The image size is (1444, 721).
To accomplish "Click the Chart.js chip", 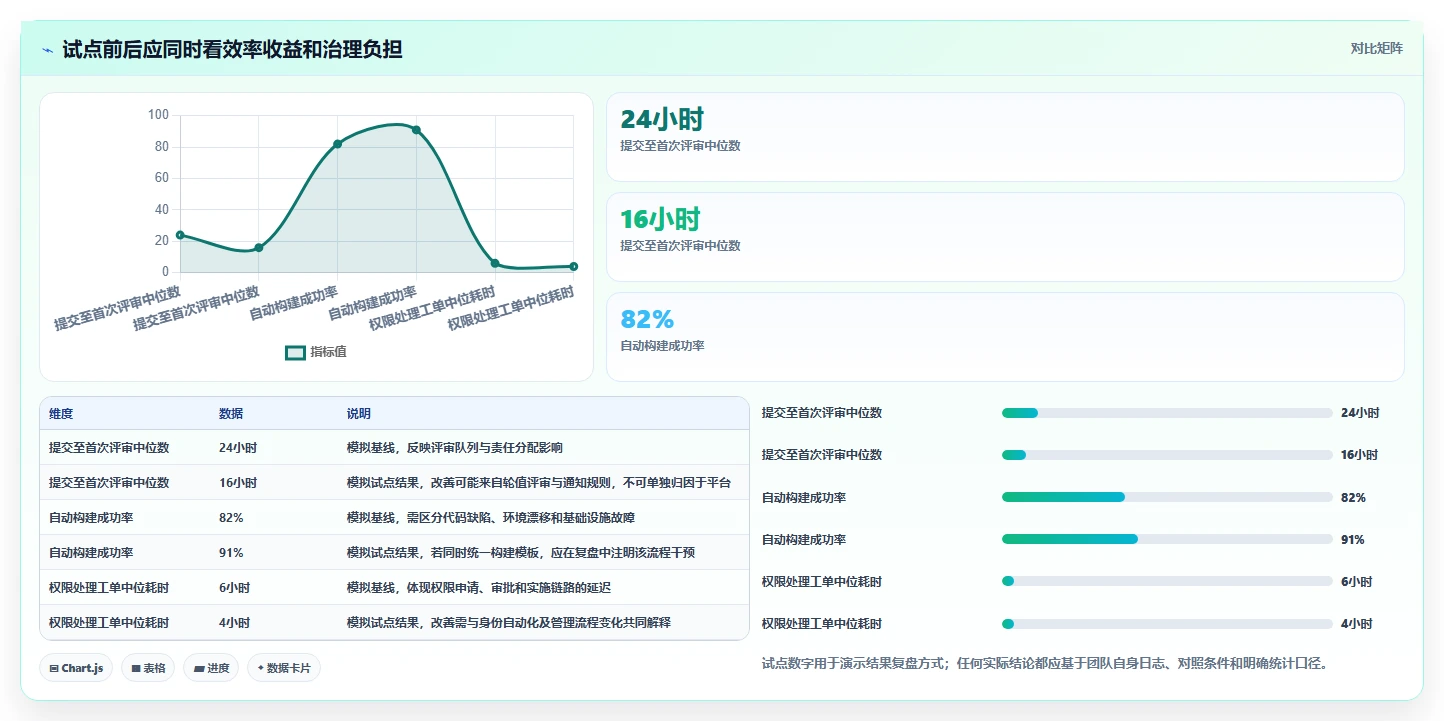I will 76,668.
